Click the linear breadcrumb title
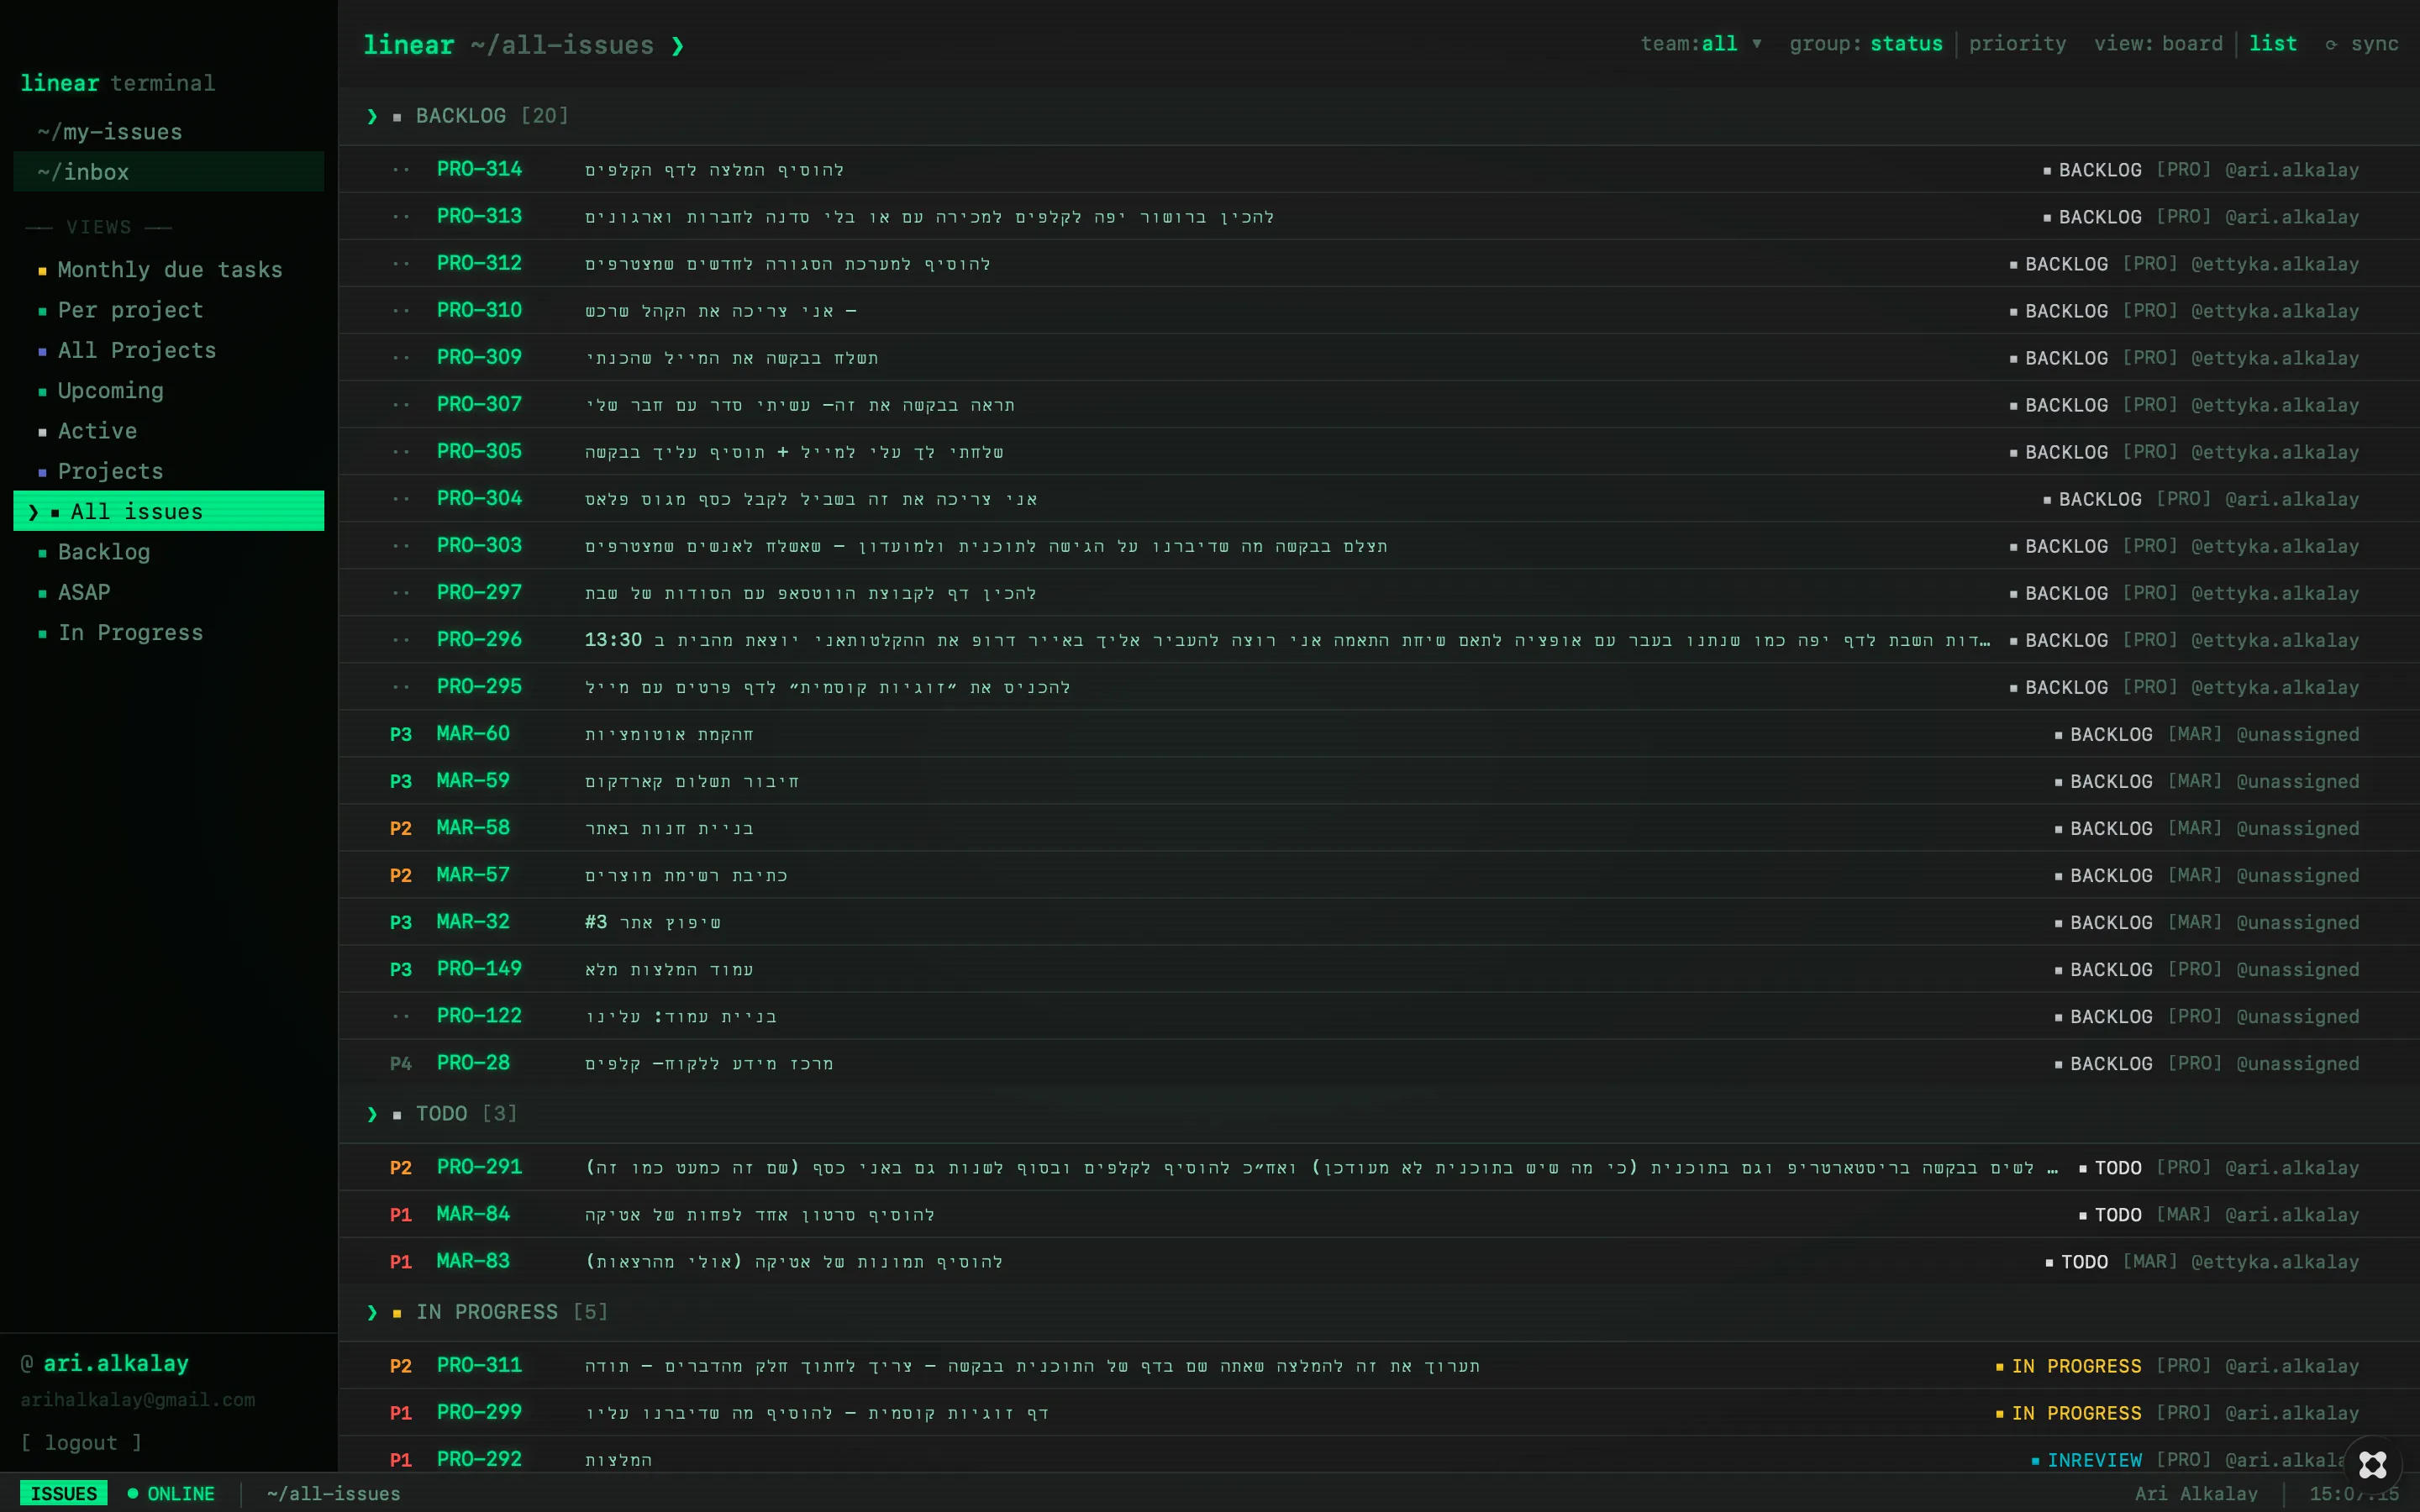The height and width of the screenshot is (1512, 2420). click(x=408, y=46)
